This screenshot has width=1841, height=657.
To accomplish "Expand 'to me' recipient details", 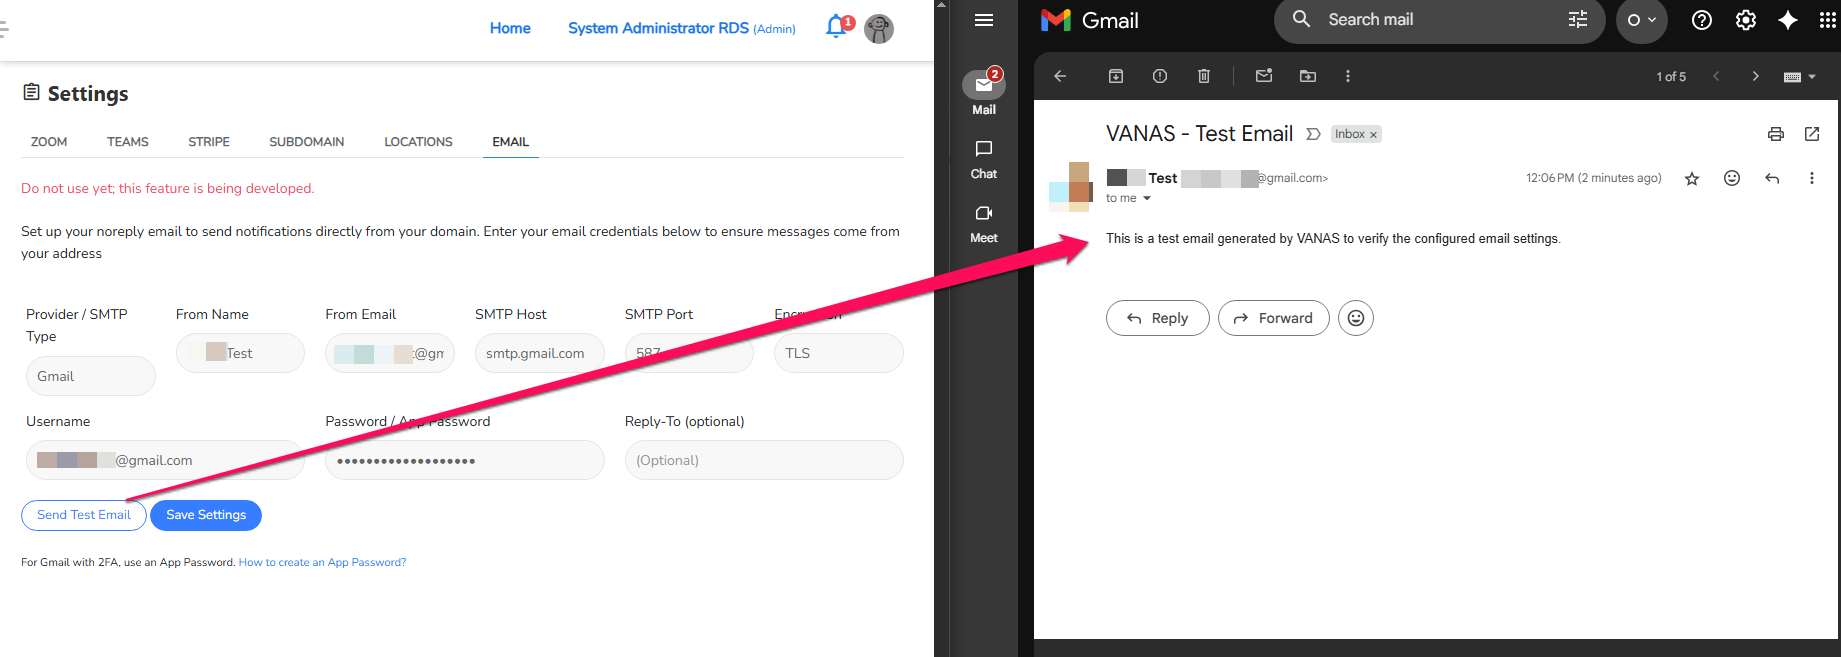I will pos(1147,198).
